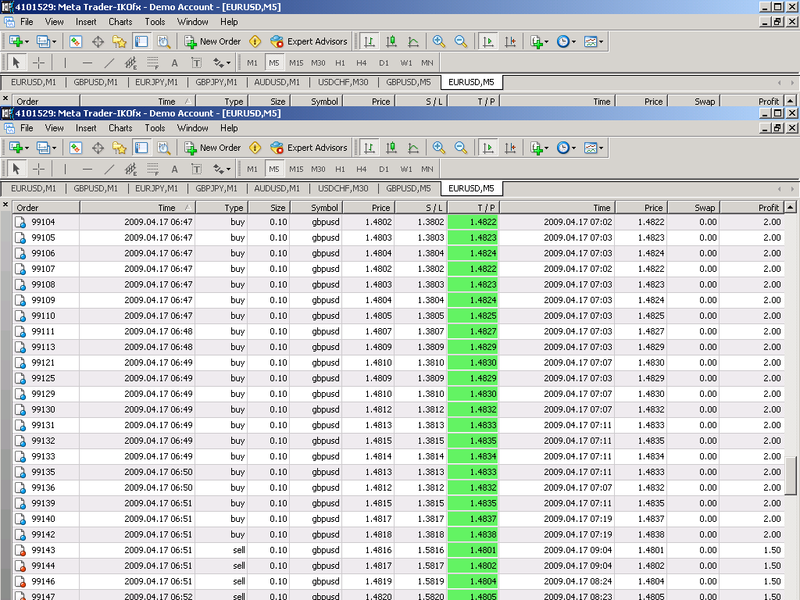Click new chart green plus icon, lower window
The image size is (800, 600).
pos(16,148)
